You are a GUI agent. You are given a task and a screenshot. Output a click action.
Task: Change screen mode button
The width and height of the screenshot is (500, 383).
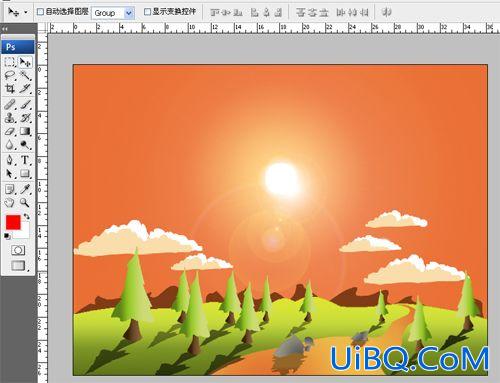click(x=18, y=265)
